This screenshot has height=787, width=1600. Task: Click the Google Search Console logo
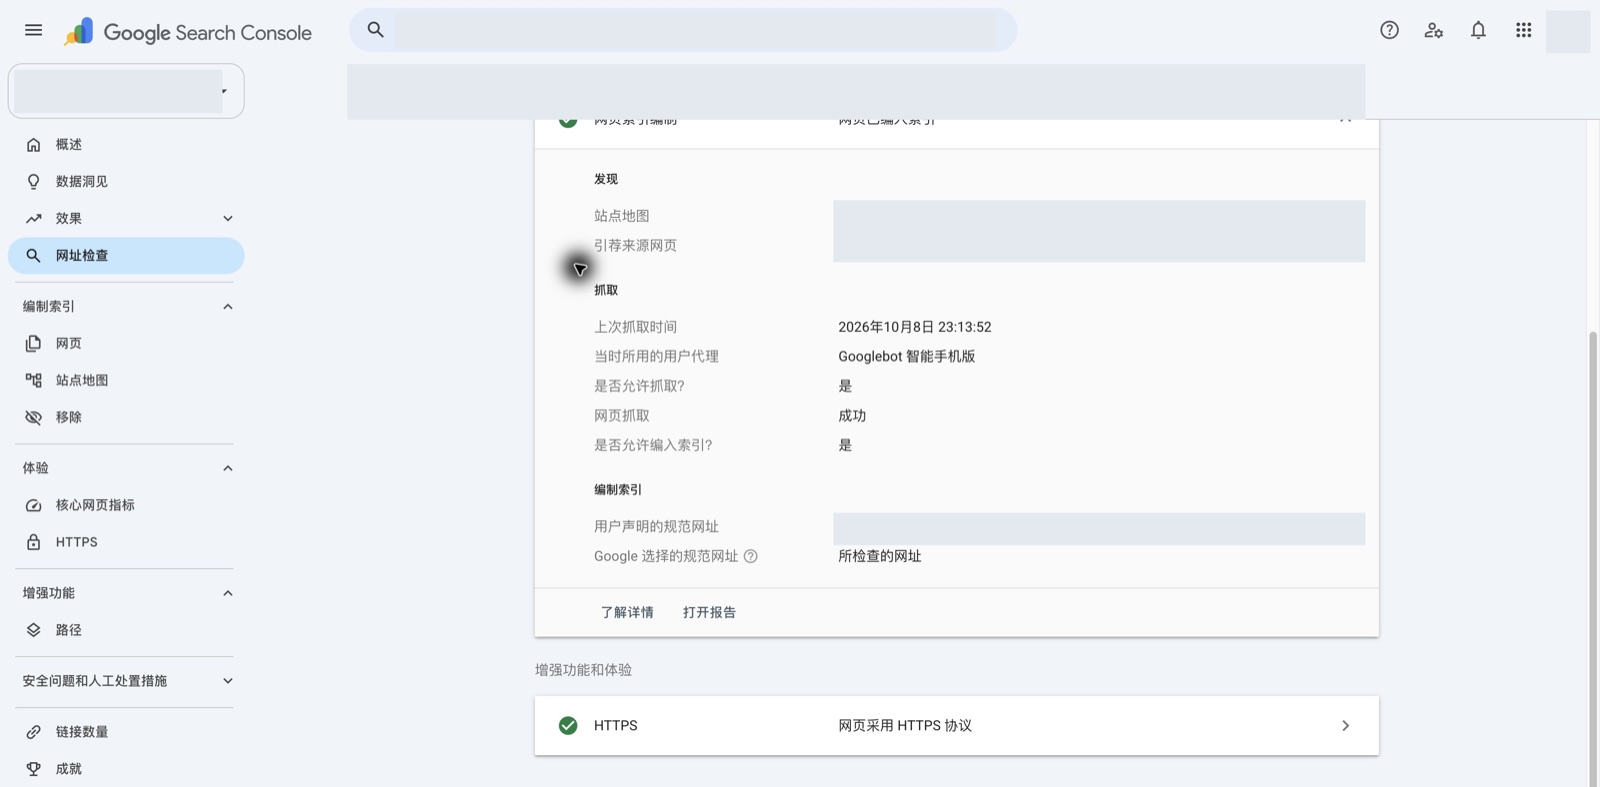[188, 32]
